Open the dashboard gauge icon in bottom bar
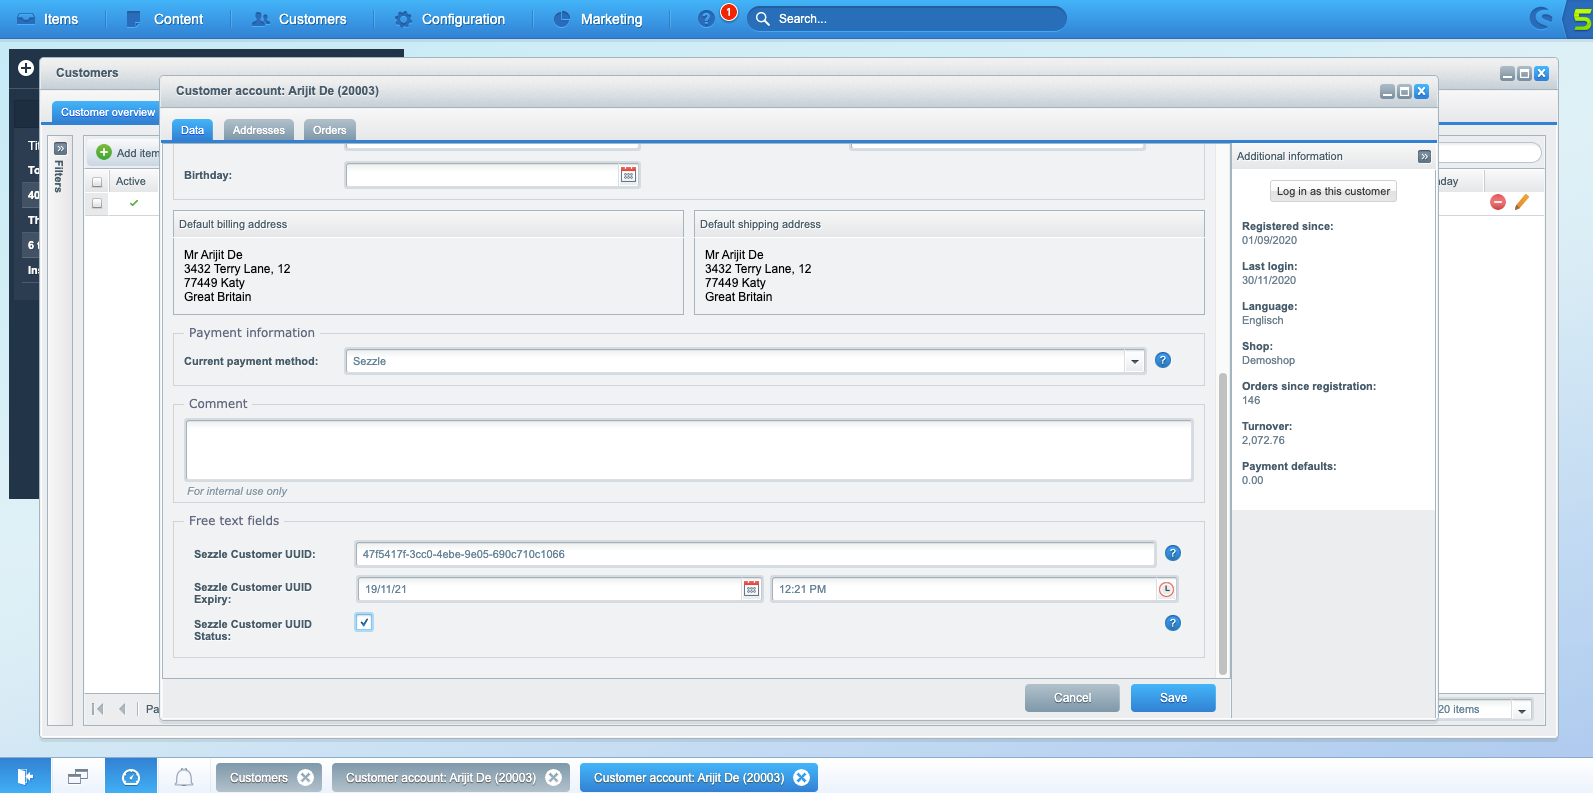The height and width of the screenshot is (793, 1593). pyautogui.click(x=131, y=776)
